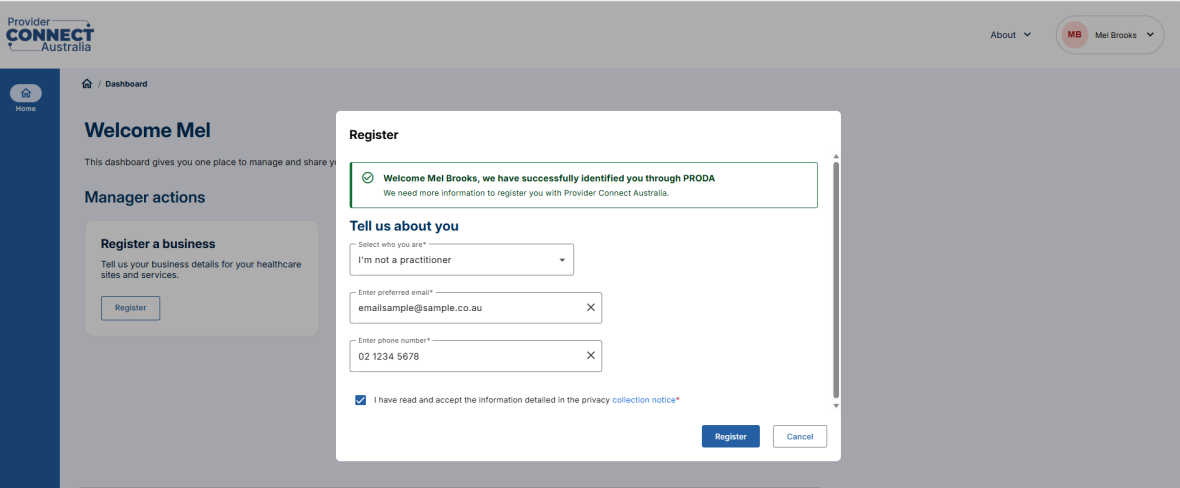The width and height of the screenshot is (1180, 488).
Task: Click the breadcrumb home icon
Action: (87, 84)
